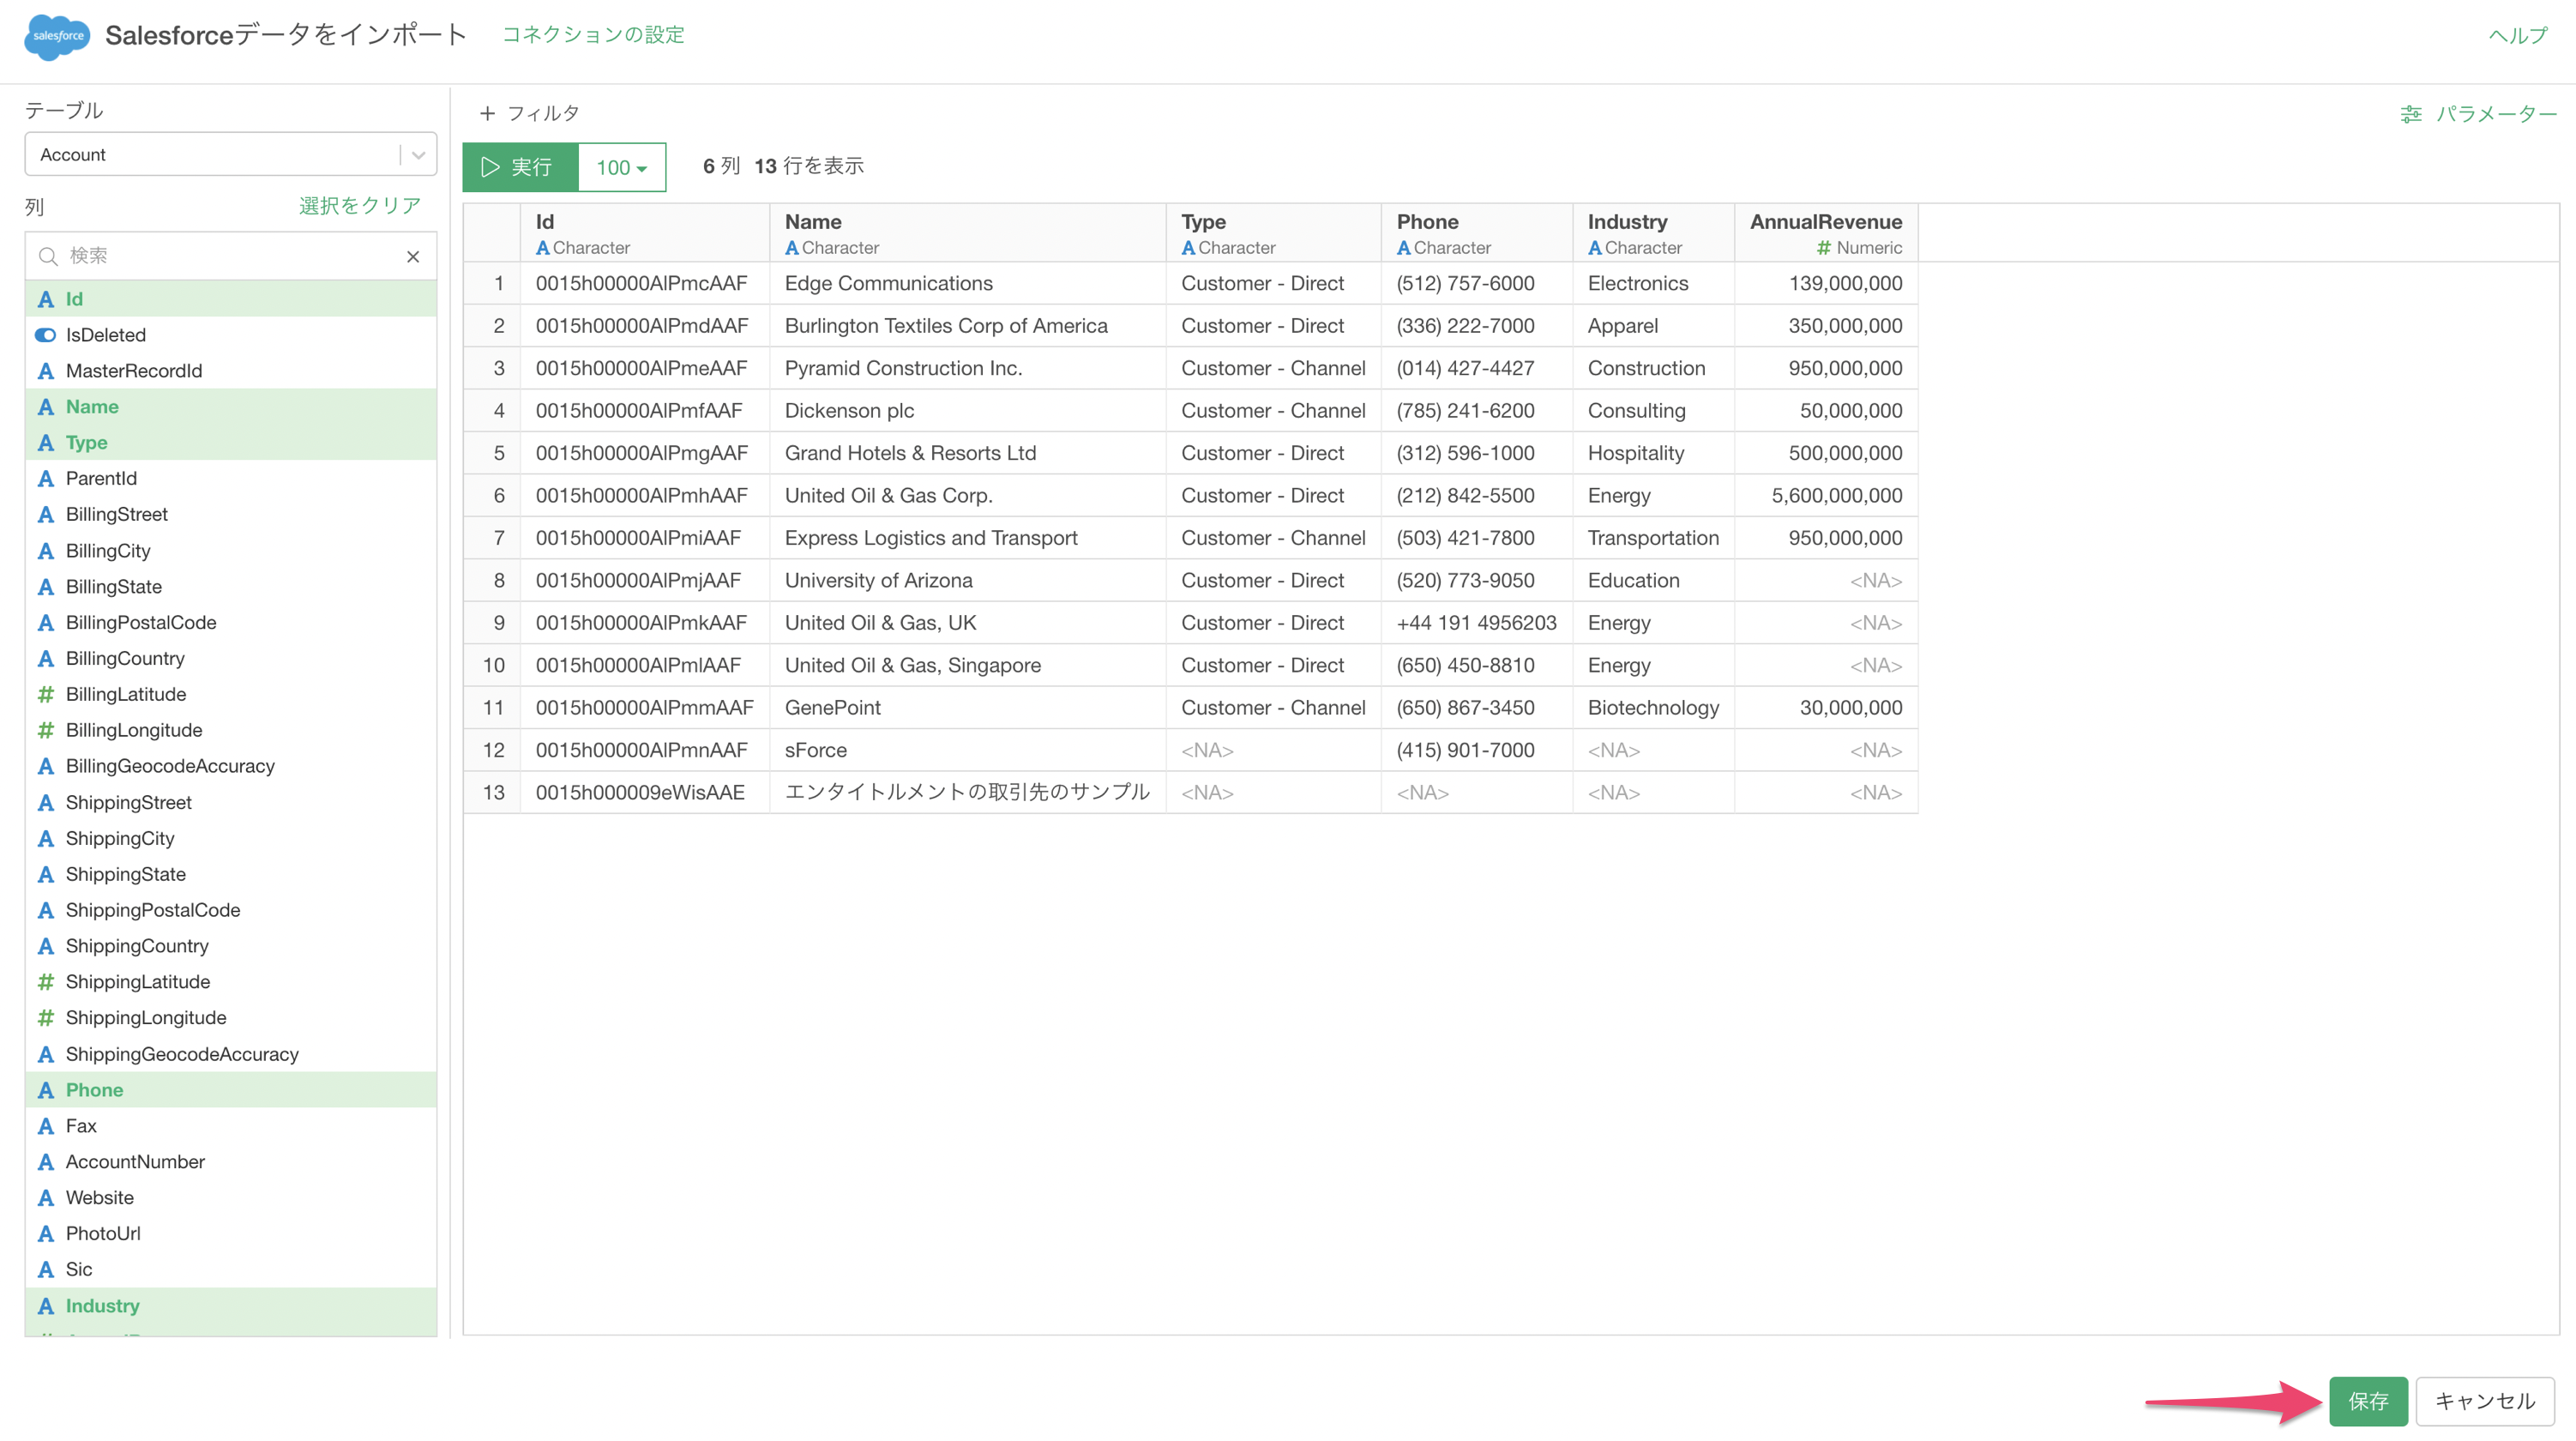
Task: Click the ShippingLatitude numeric hash icon
Action: (46, 982)
